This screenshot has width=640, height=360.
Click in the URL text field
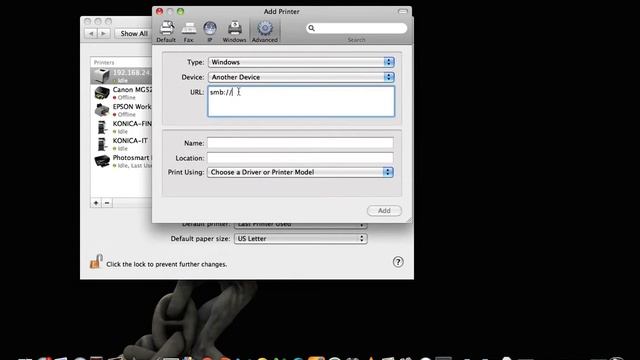pyautogui.click(x=301, y=101)
